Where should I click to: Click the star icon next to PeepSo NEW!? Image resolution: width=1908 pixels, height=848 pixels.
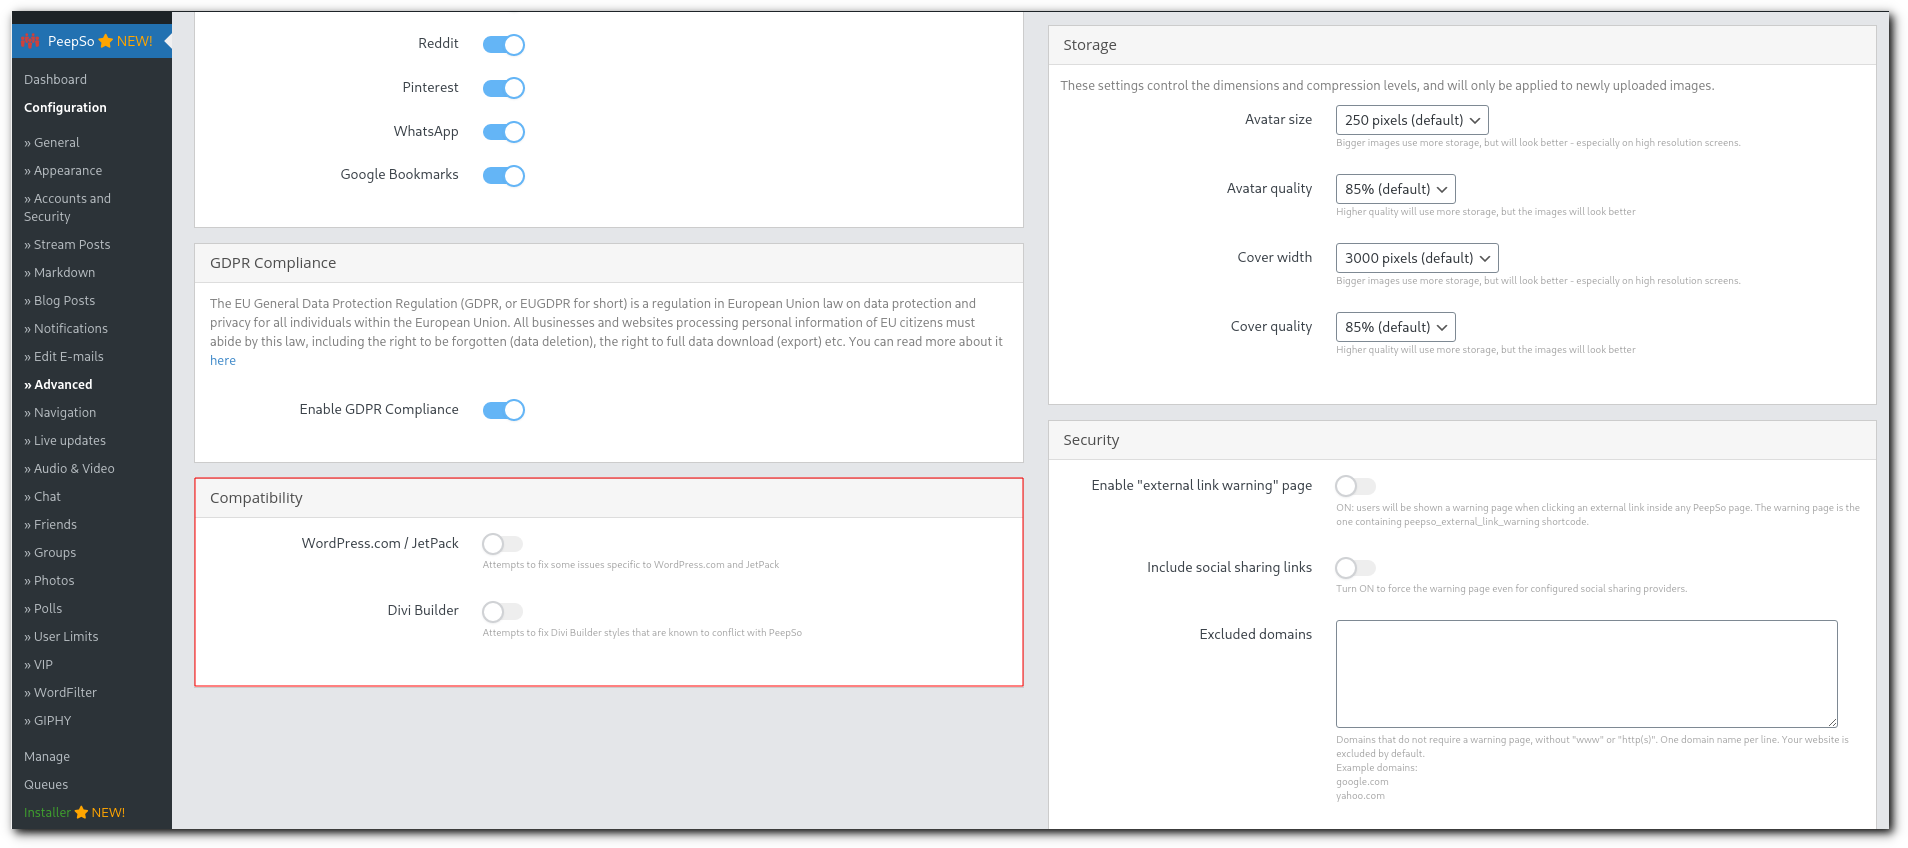106,41
